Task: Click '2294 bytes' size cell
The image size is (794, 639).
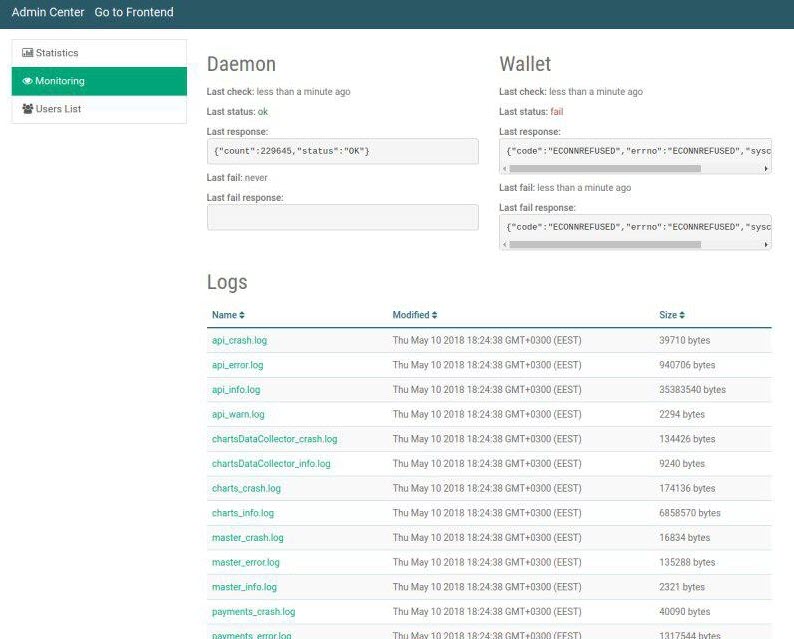Action: 682,414
